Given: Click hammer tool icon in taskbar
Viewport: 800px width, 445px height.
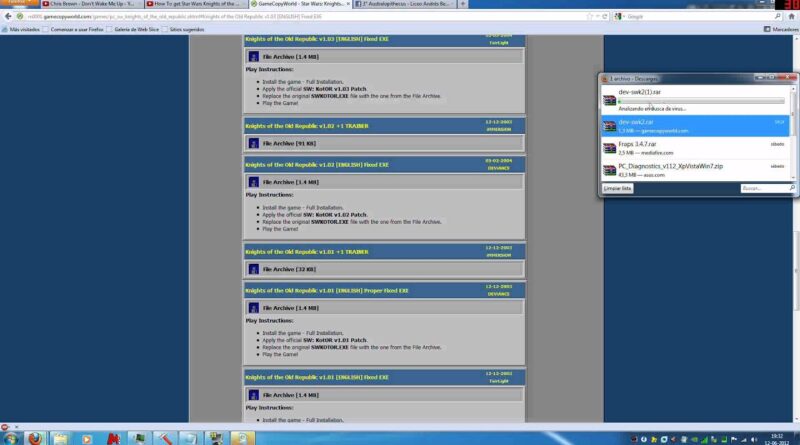Looking at the screenshot, I should point(164,438).
